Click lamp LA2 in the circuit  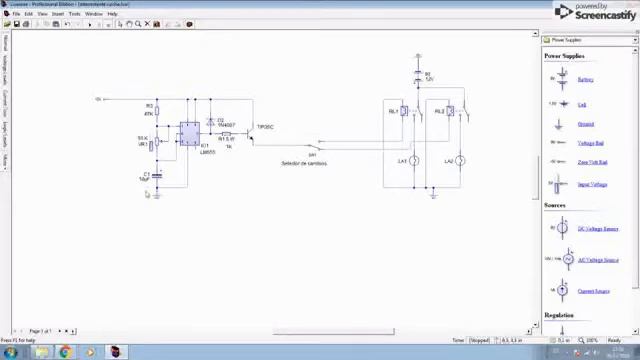pos(460,161)
